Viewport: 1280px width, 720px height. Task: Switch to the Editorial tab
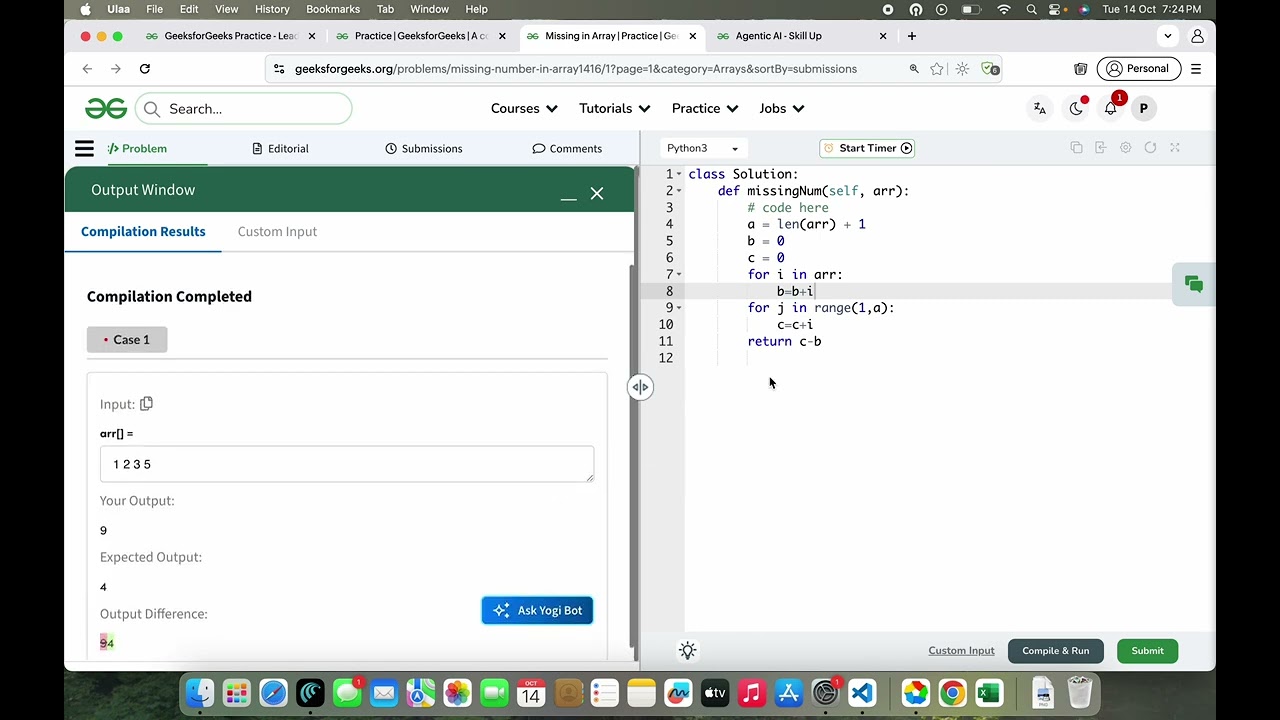click(x=280, y=149)
